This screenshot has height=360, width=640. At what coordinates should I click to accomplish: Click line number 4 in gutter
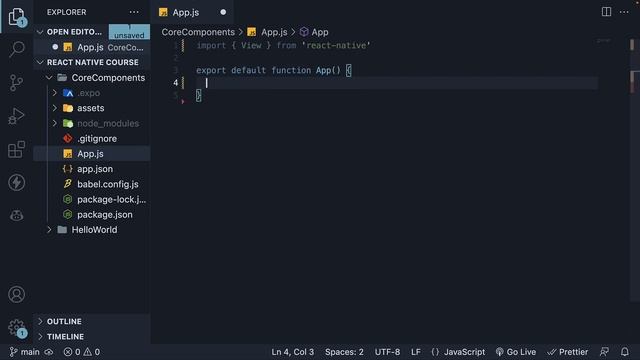click(x=176, y=83)
